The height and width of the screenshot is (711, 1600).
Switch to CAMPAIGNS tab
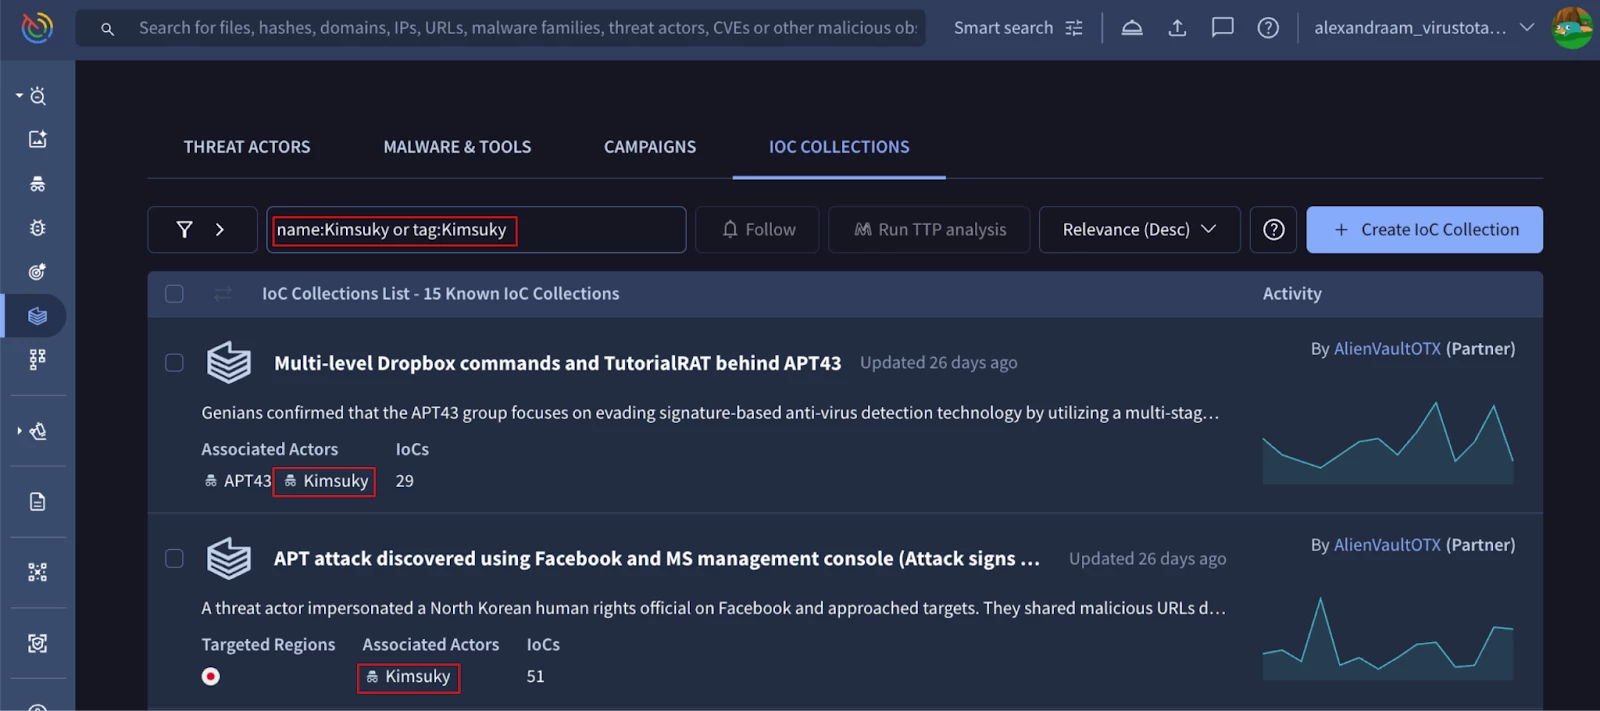[650, 147]
